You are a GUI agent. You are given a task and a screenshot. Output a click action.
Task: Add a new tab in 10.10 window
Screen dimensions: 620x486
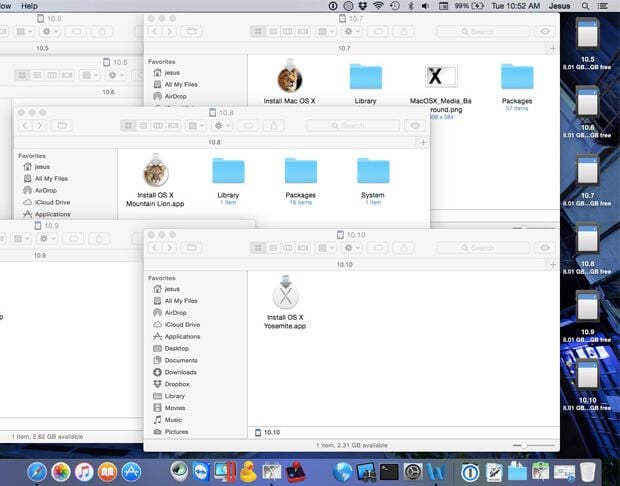point(553,265)
